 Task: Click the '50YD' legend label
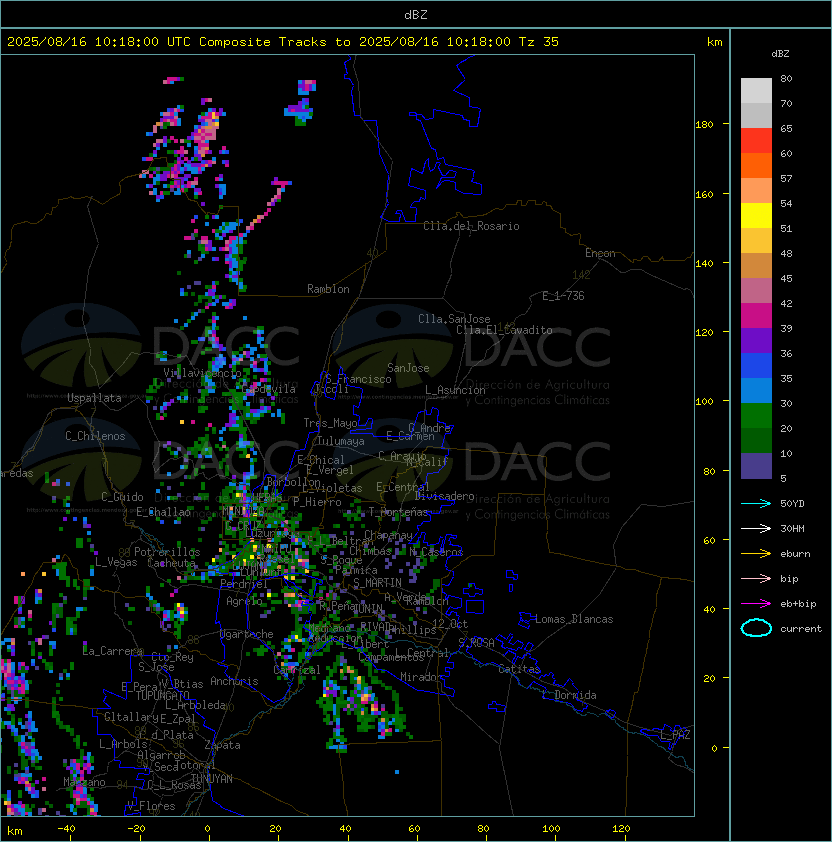pyautogui.click(x=792, y=503)
